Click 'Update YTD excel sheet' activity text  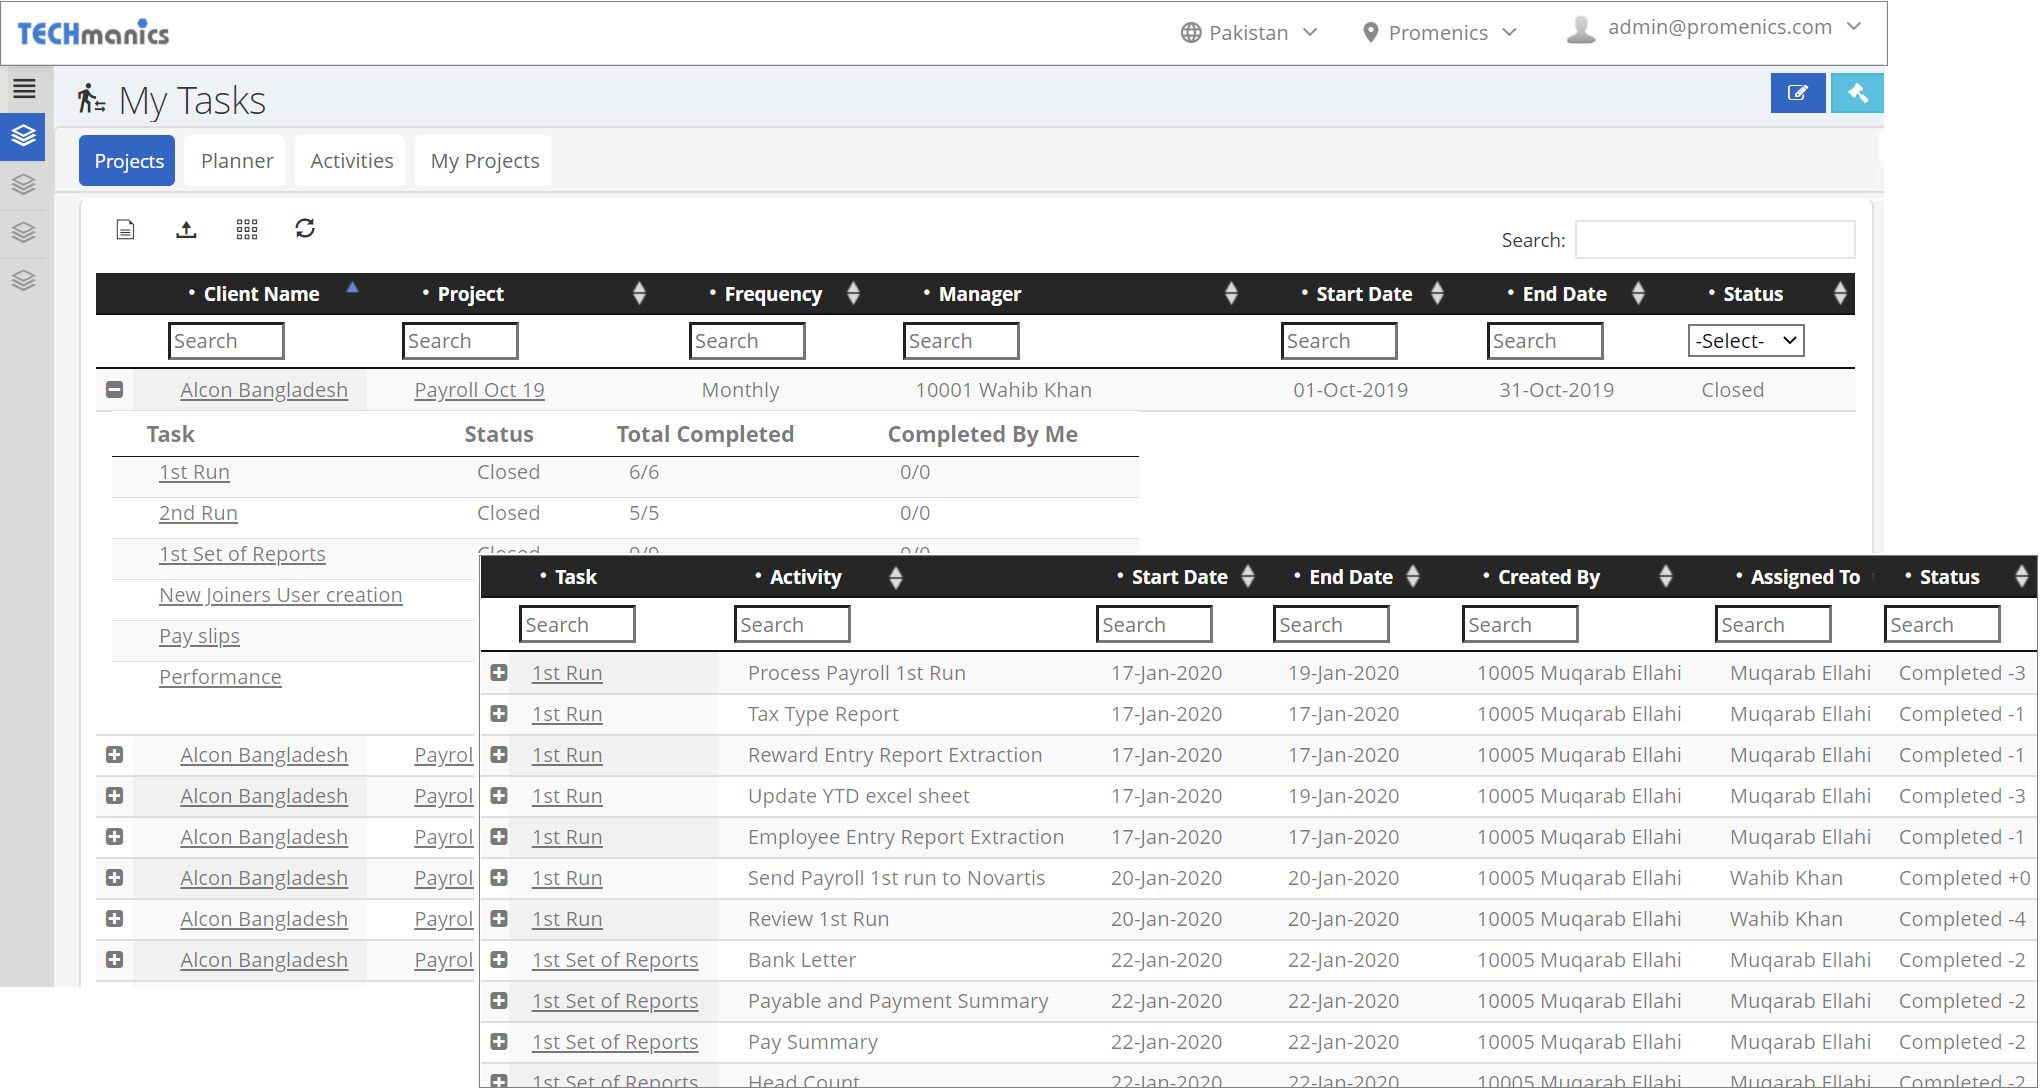[x=859, y=796]
